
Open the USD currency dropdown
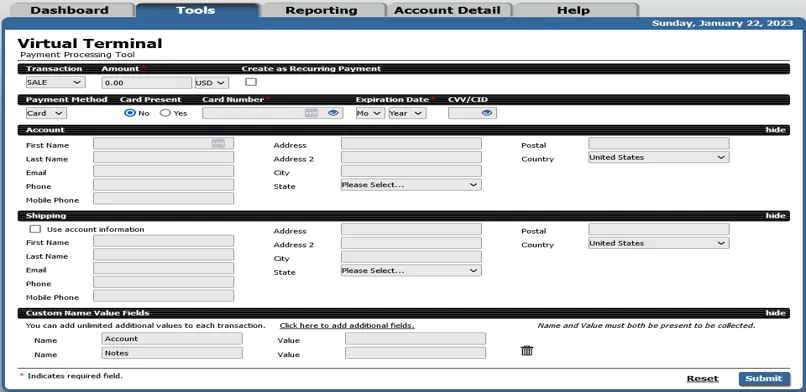pyautogui.click(x=212, y=83)
